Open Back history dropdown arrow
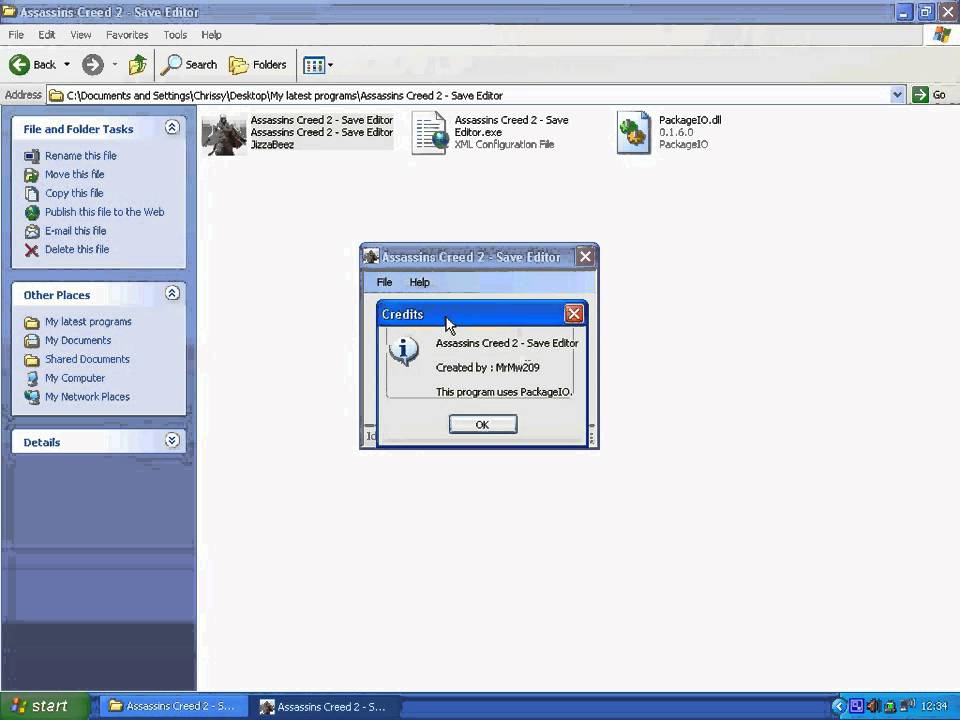This screenshot has width=960, height=720. click(67, 64)
